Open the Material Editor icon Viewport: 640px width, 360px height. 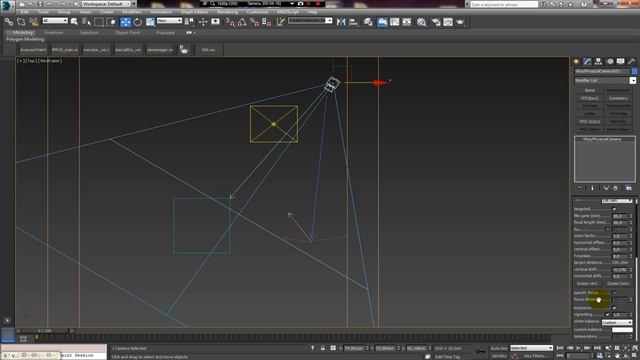click(421, 22)
